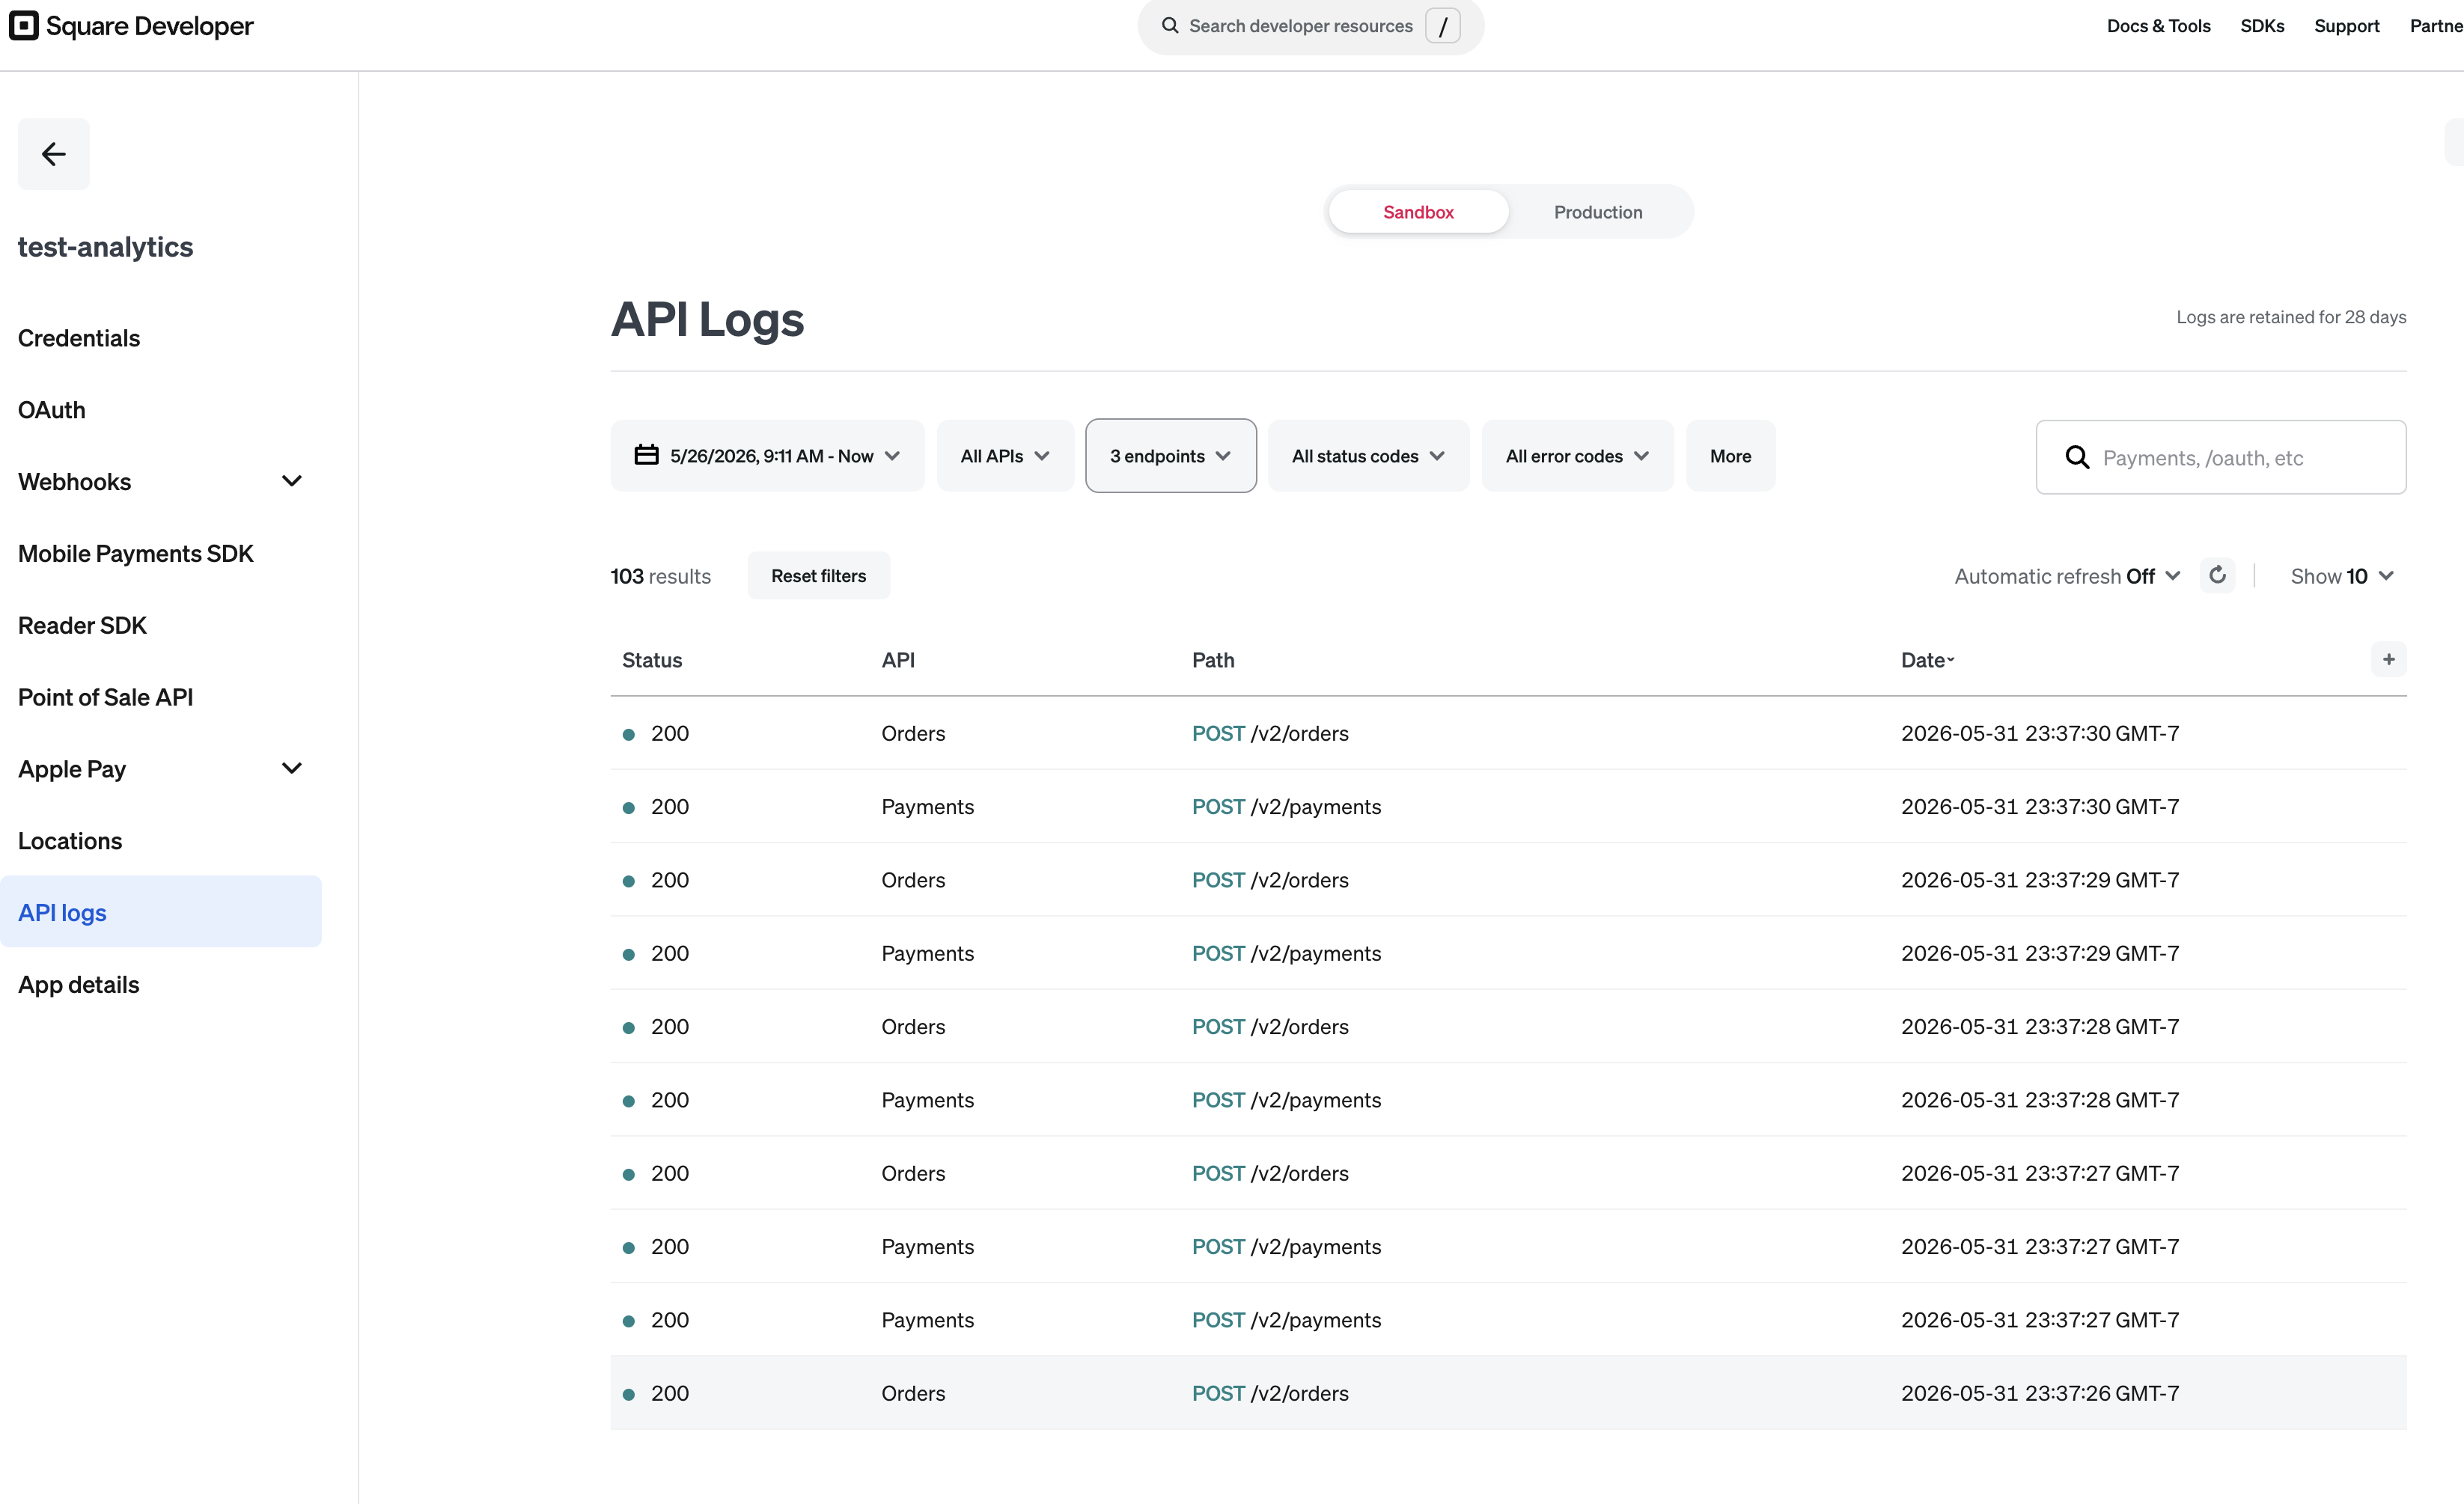The image size is (2464, 1504).
Task: Open Point of Sale API page
Action: [x=105, y=698]
